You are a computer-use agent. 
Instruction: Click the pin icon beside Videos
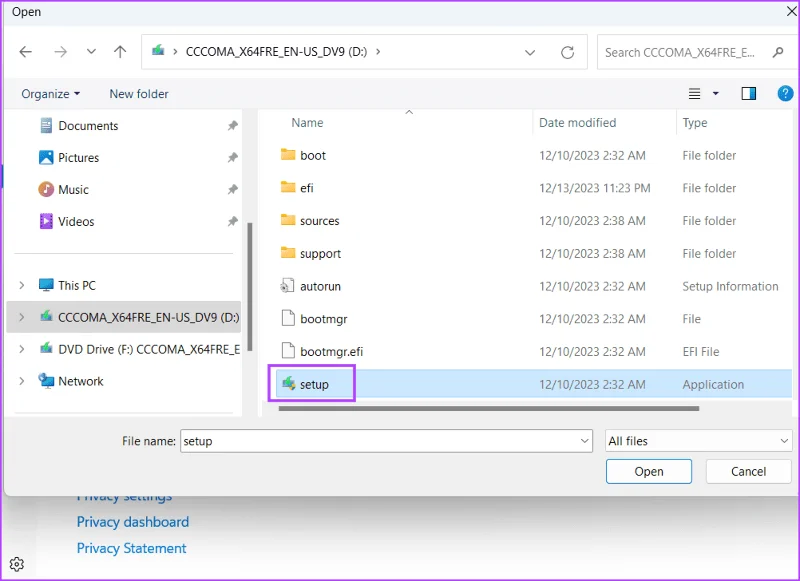[233, 221]
